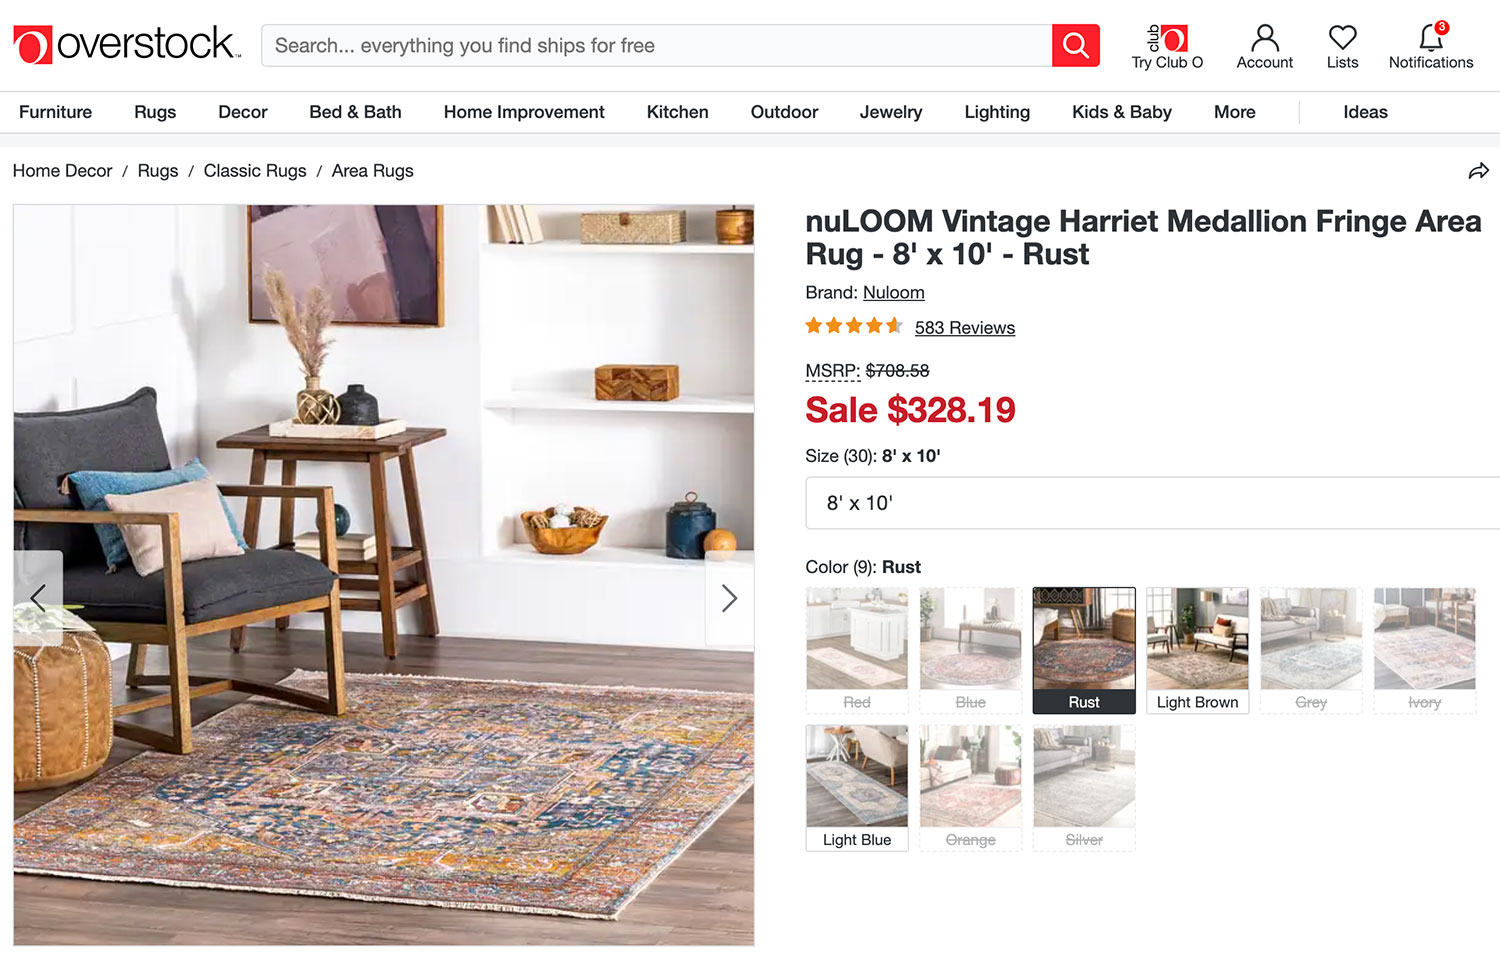Screen dimensions: 1500x958
Task: Select the Light Brown color swatch
Action: 1197,650
